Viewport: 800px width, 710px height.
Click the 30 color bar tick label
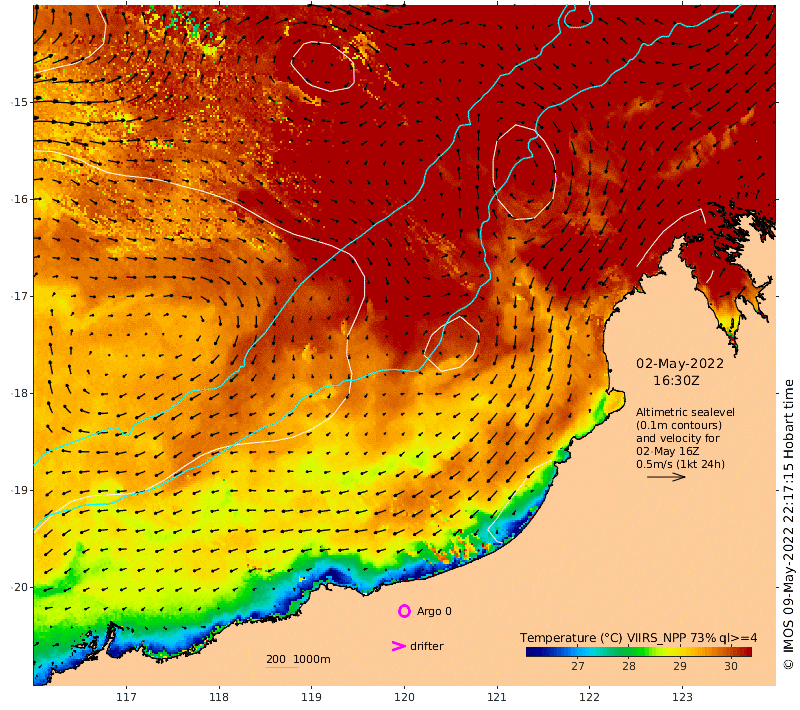(x=731, y=666)
